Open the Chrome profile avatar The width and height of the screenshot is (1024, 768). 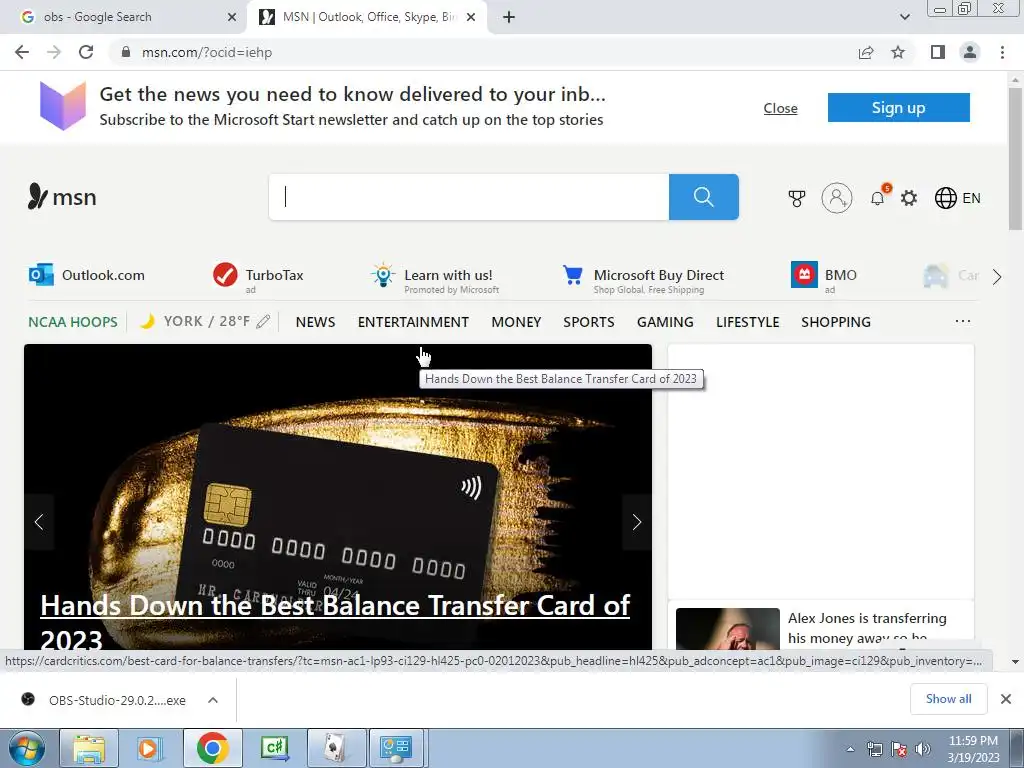pos(970,52)
